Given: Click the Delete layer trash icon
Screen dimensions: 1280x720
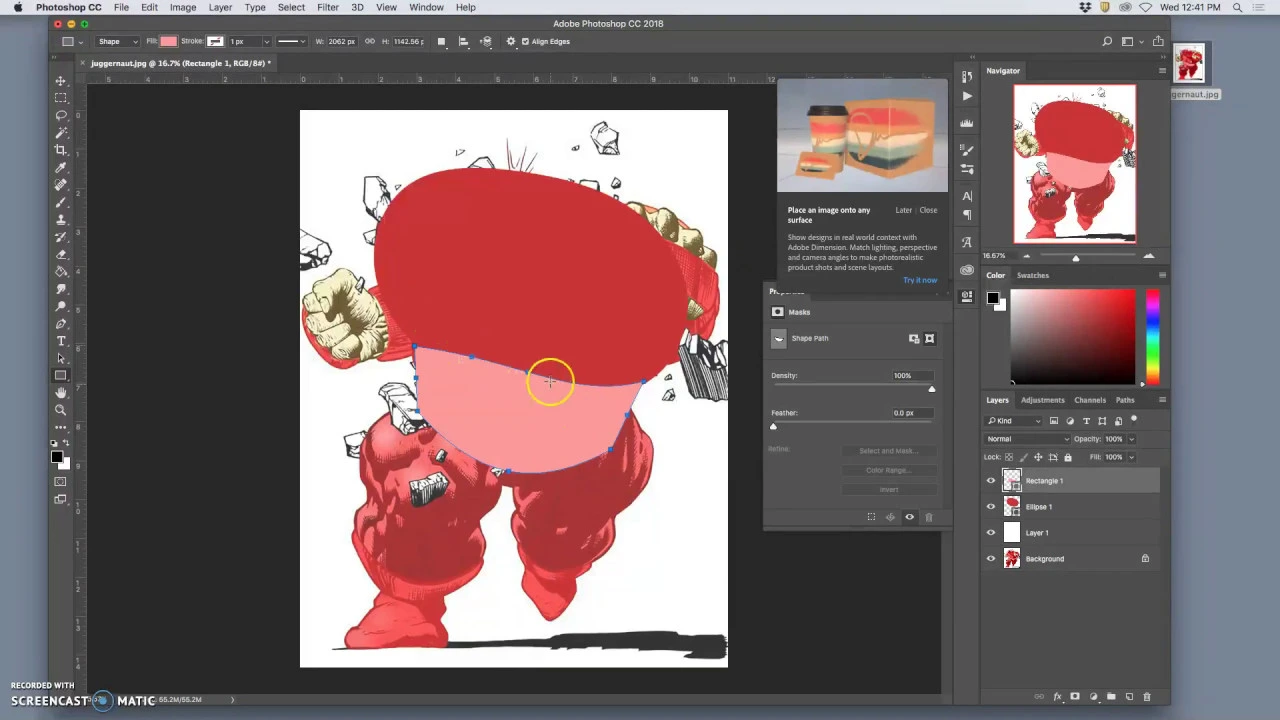Looking at the screenshot, I should click(1147, 697).
